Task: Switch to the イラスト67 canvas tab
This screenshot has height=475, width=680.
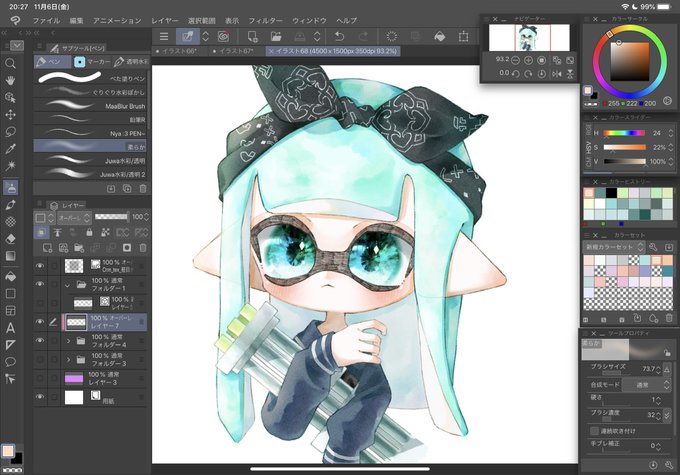Action: coord(235,51)
